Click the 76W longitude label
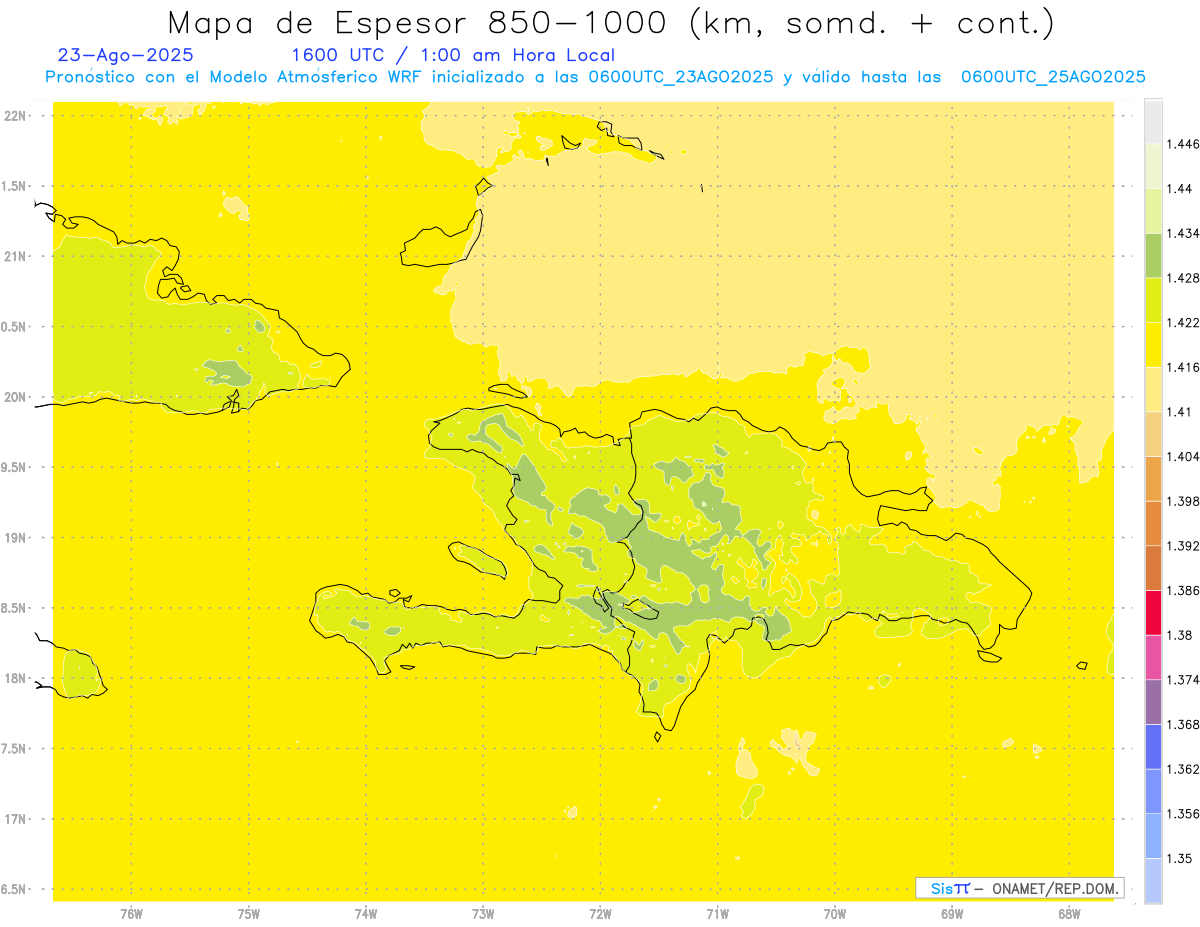1200x927 pixels. click(x=131, y=913)
